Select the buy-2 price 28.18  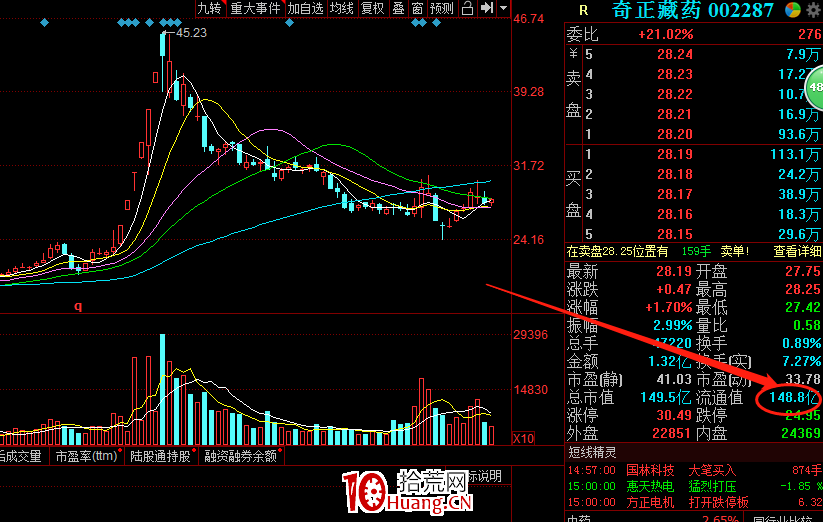tap(674, 174)
